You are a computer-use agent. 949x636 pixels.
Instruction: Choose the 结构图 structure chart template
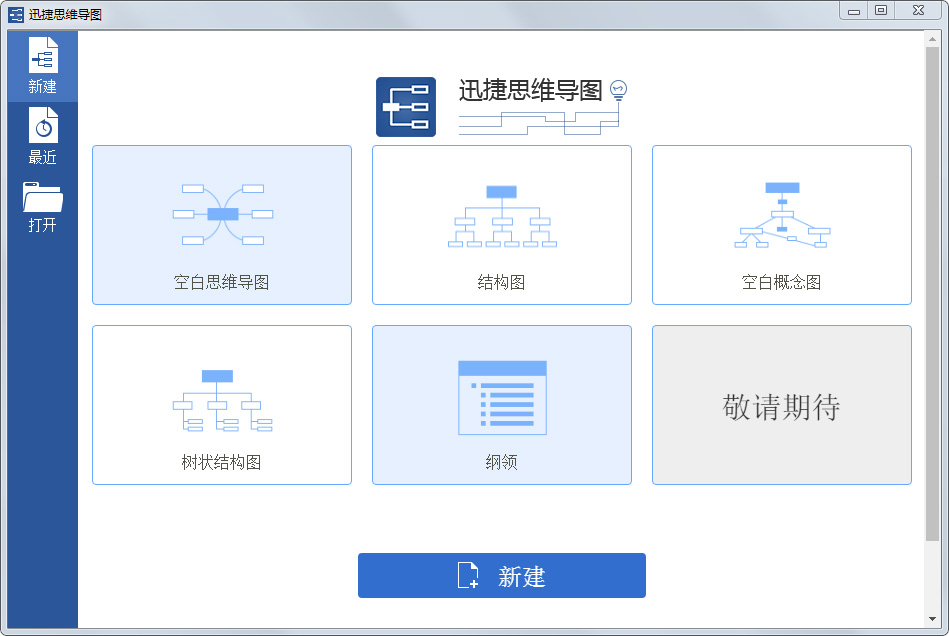[x=501, y=224]
